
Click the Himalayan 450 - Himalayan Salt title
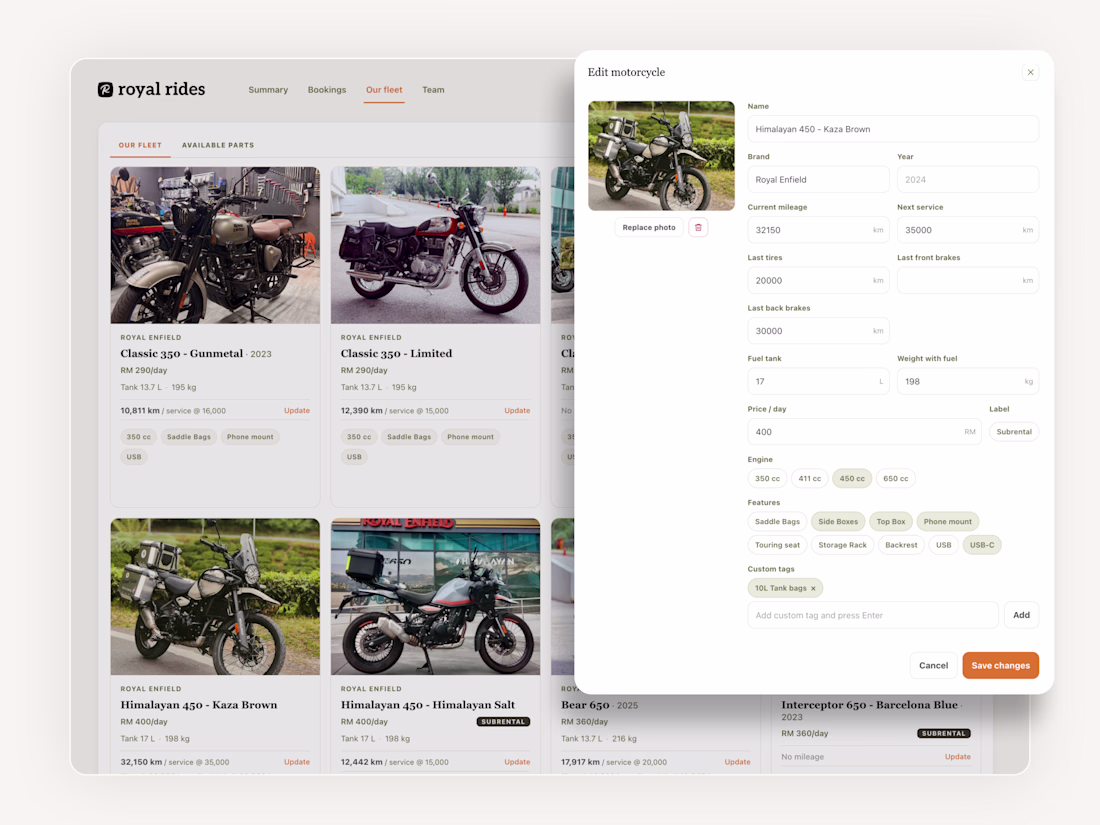coord(428,705)
